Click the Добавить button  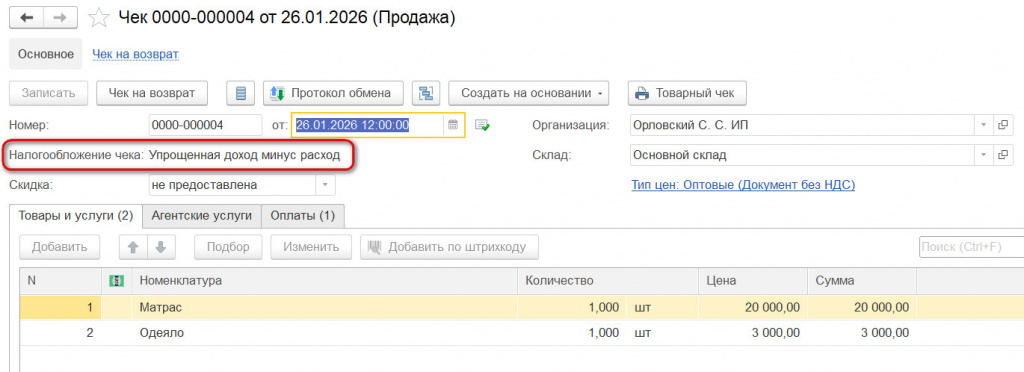pos(59,247)
